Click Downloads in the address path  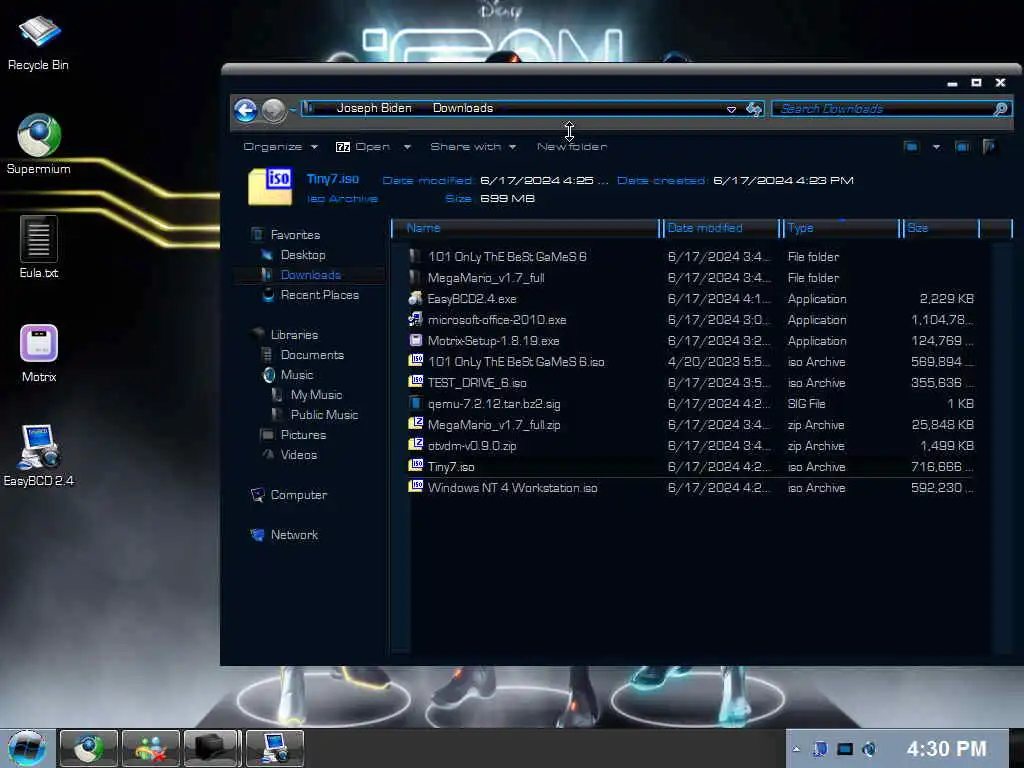coord(462,108)
